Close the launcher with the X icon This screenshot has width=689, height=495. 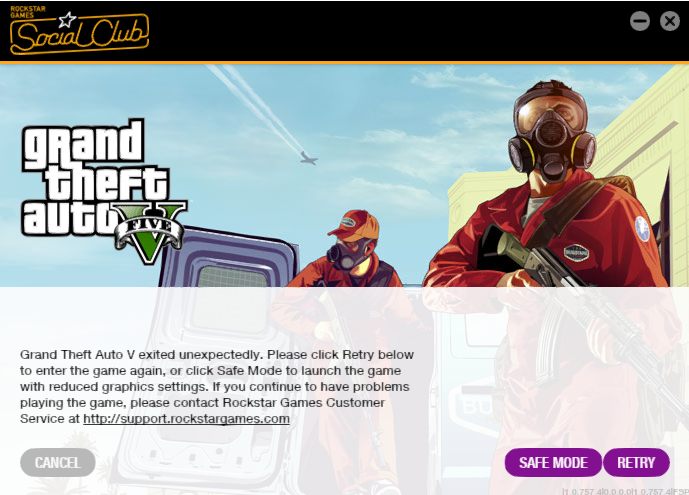click(670, 21)
